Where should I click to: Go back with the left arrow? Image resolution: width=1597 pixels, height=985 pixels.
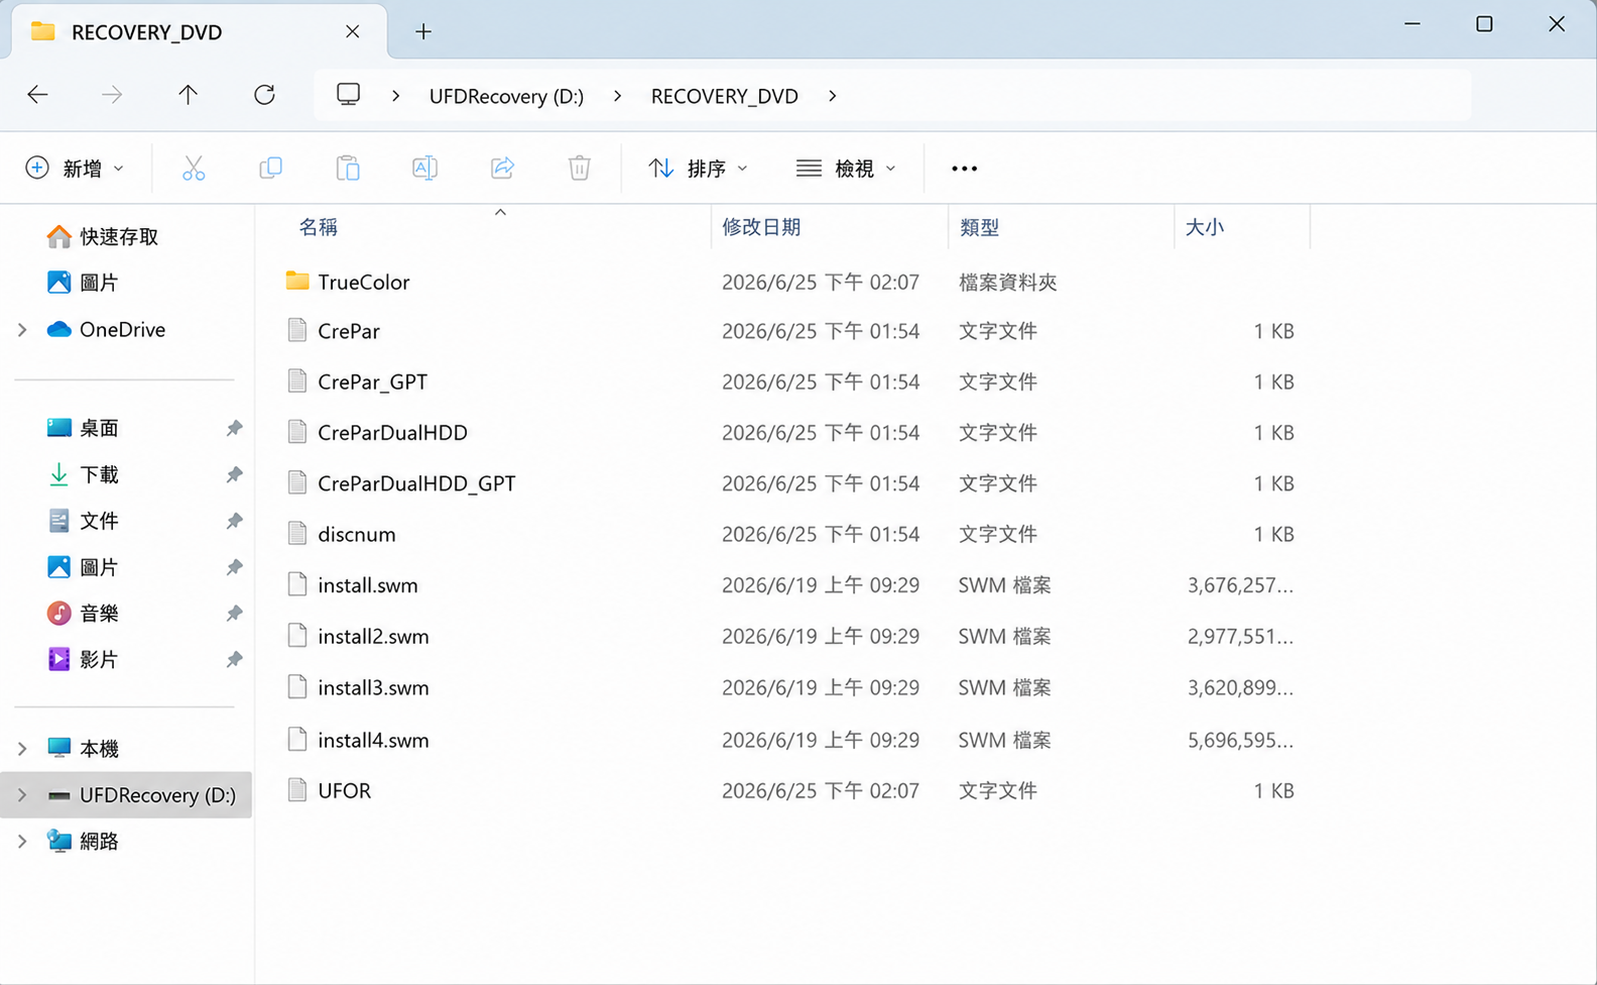pos(38,95)
